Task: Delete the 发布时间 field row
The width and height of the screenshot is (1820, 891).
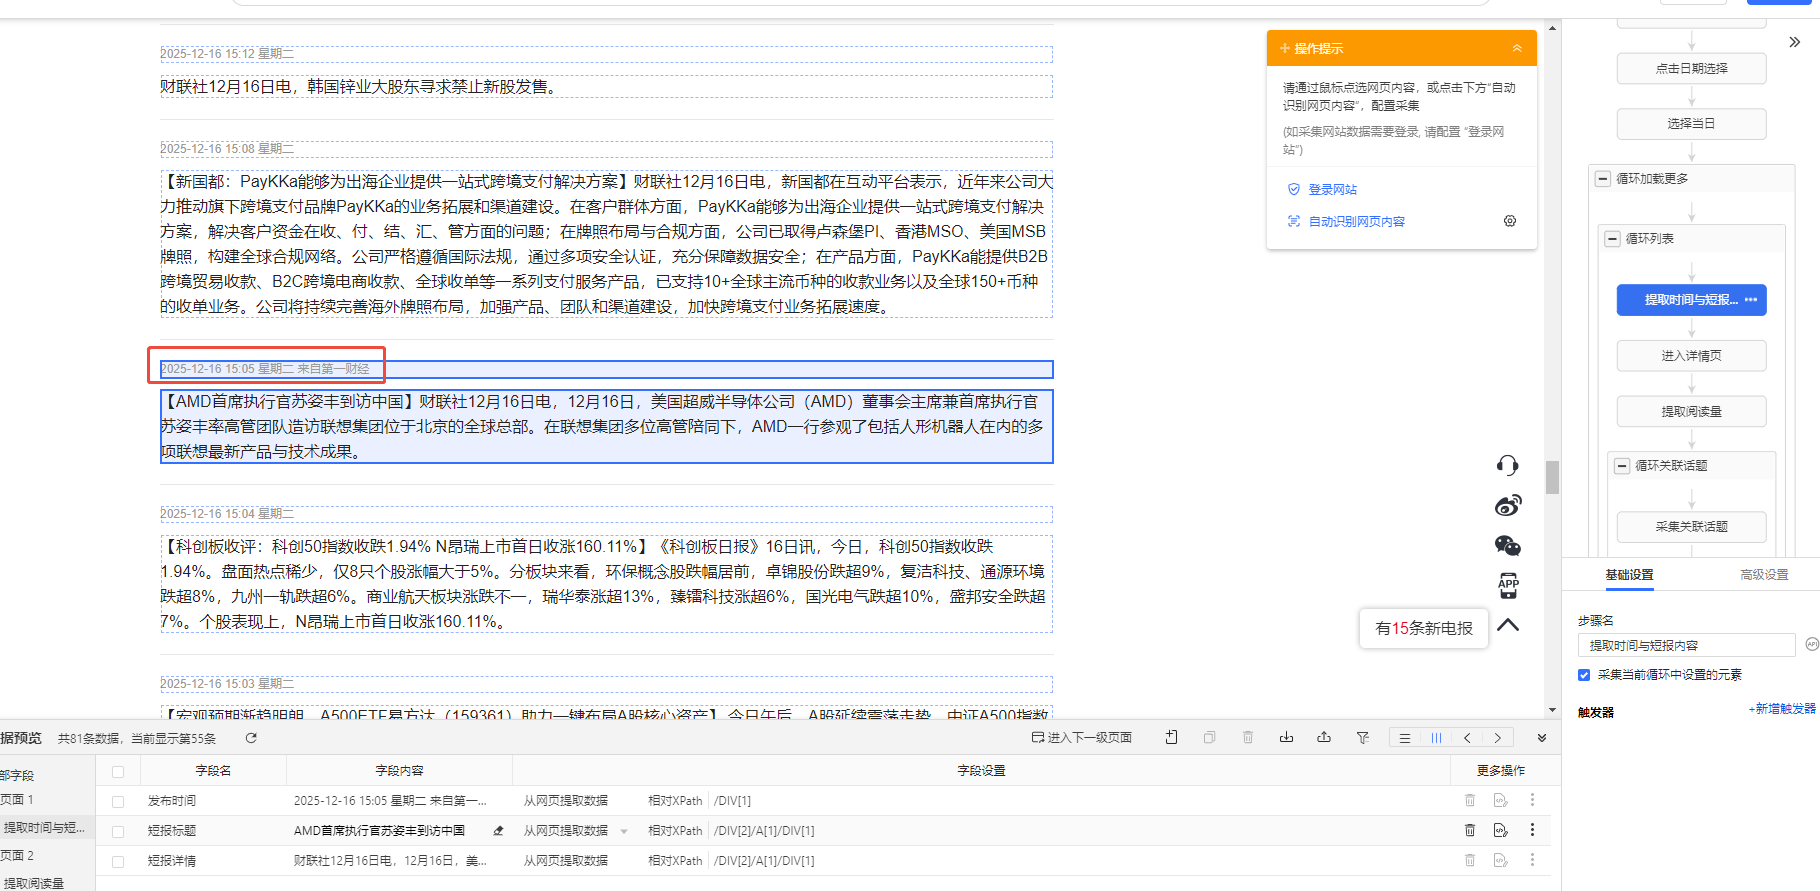Action: pyautogui.click(x=1470, y=800)
